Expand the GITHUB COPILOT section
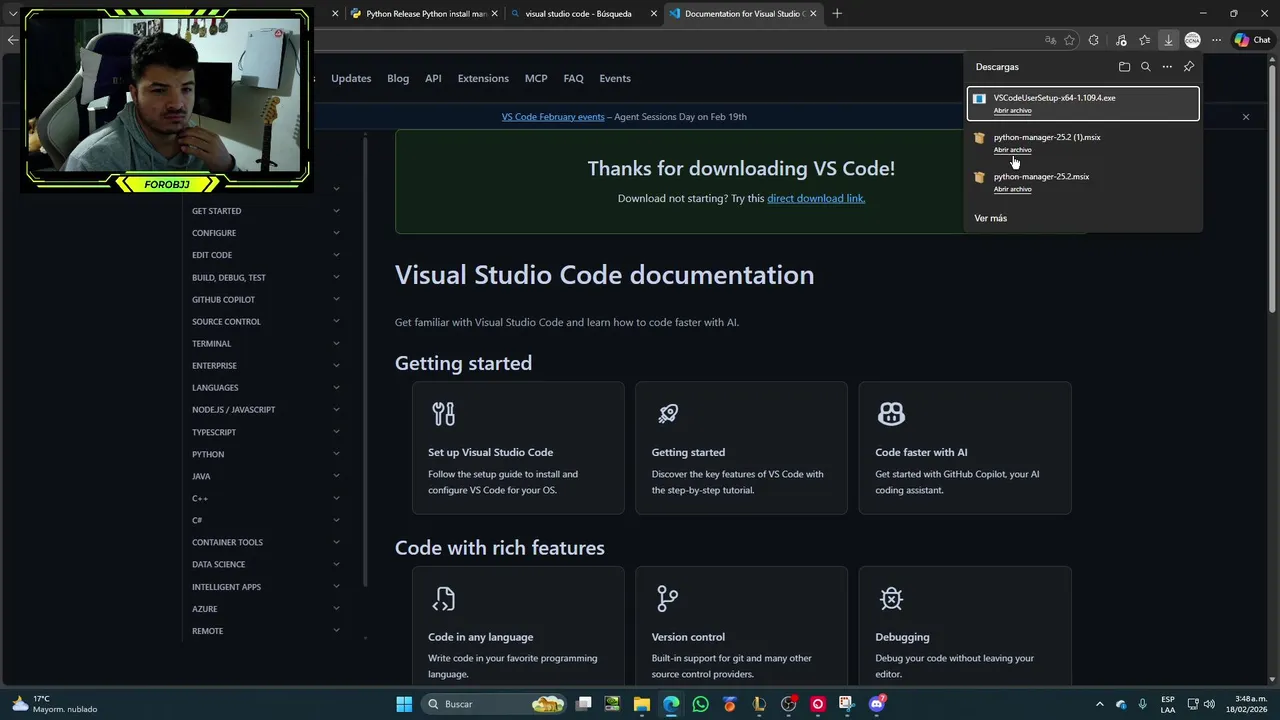Viewport: 1280px width, 720px height. pyautogui.click(x=266, y=299)
